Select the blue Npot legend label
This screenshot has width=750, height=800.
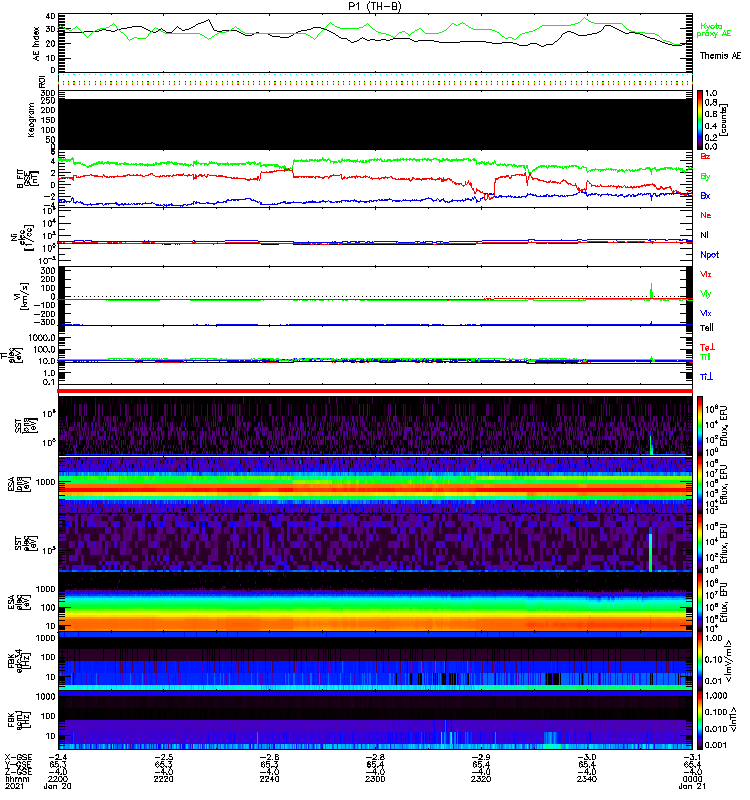tap(710, 255)
